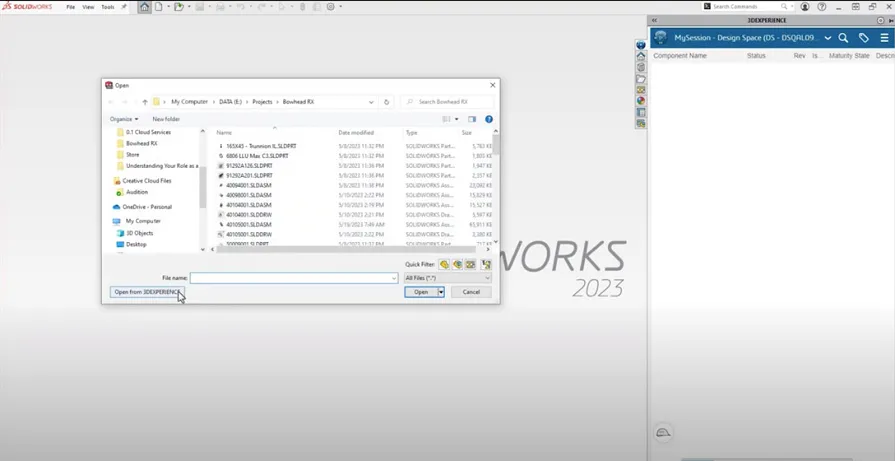The height and width of the screenshot is (461, 895).
Task: Click the search magnifier in MySession header
Action: pos(843,38)
